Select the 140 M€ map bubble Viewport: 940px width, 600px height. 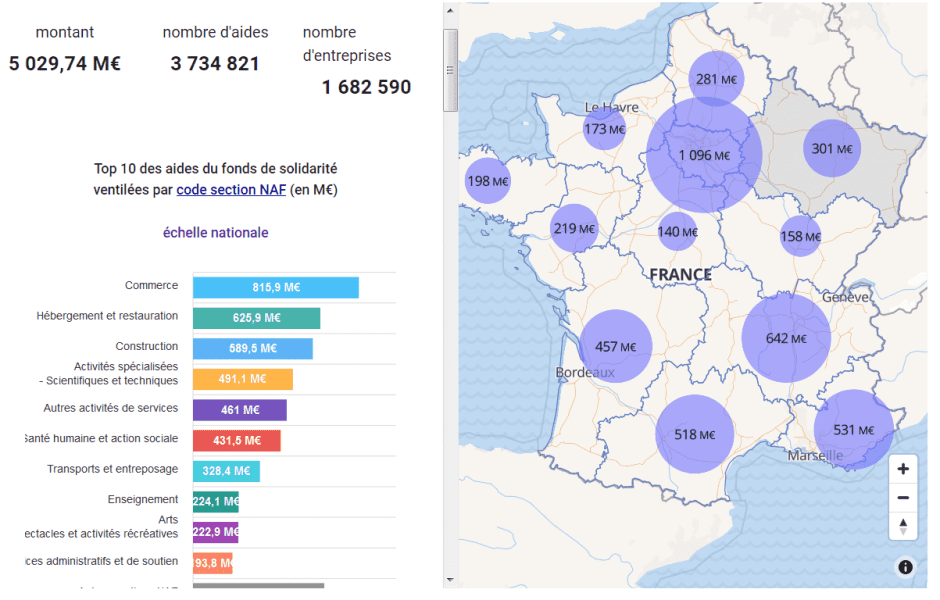[x=677, y=232]
